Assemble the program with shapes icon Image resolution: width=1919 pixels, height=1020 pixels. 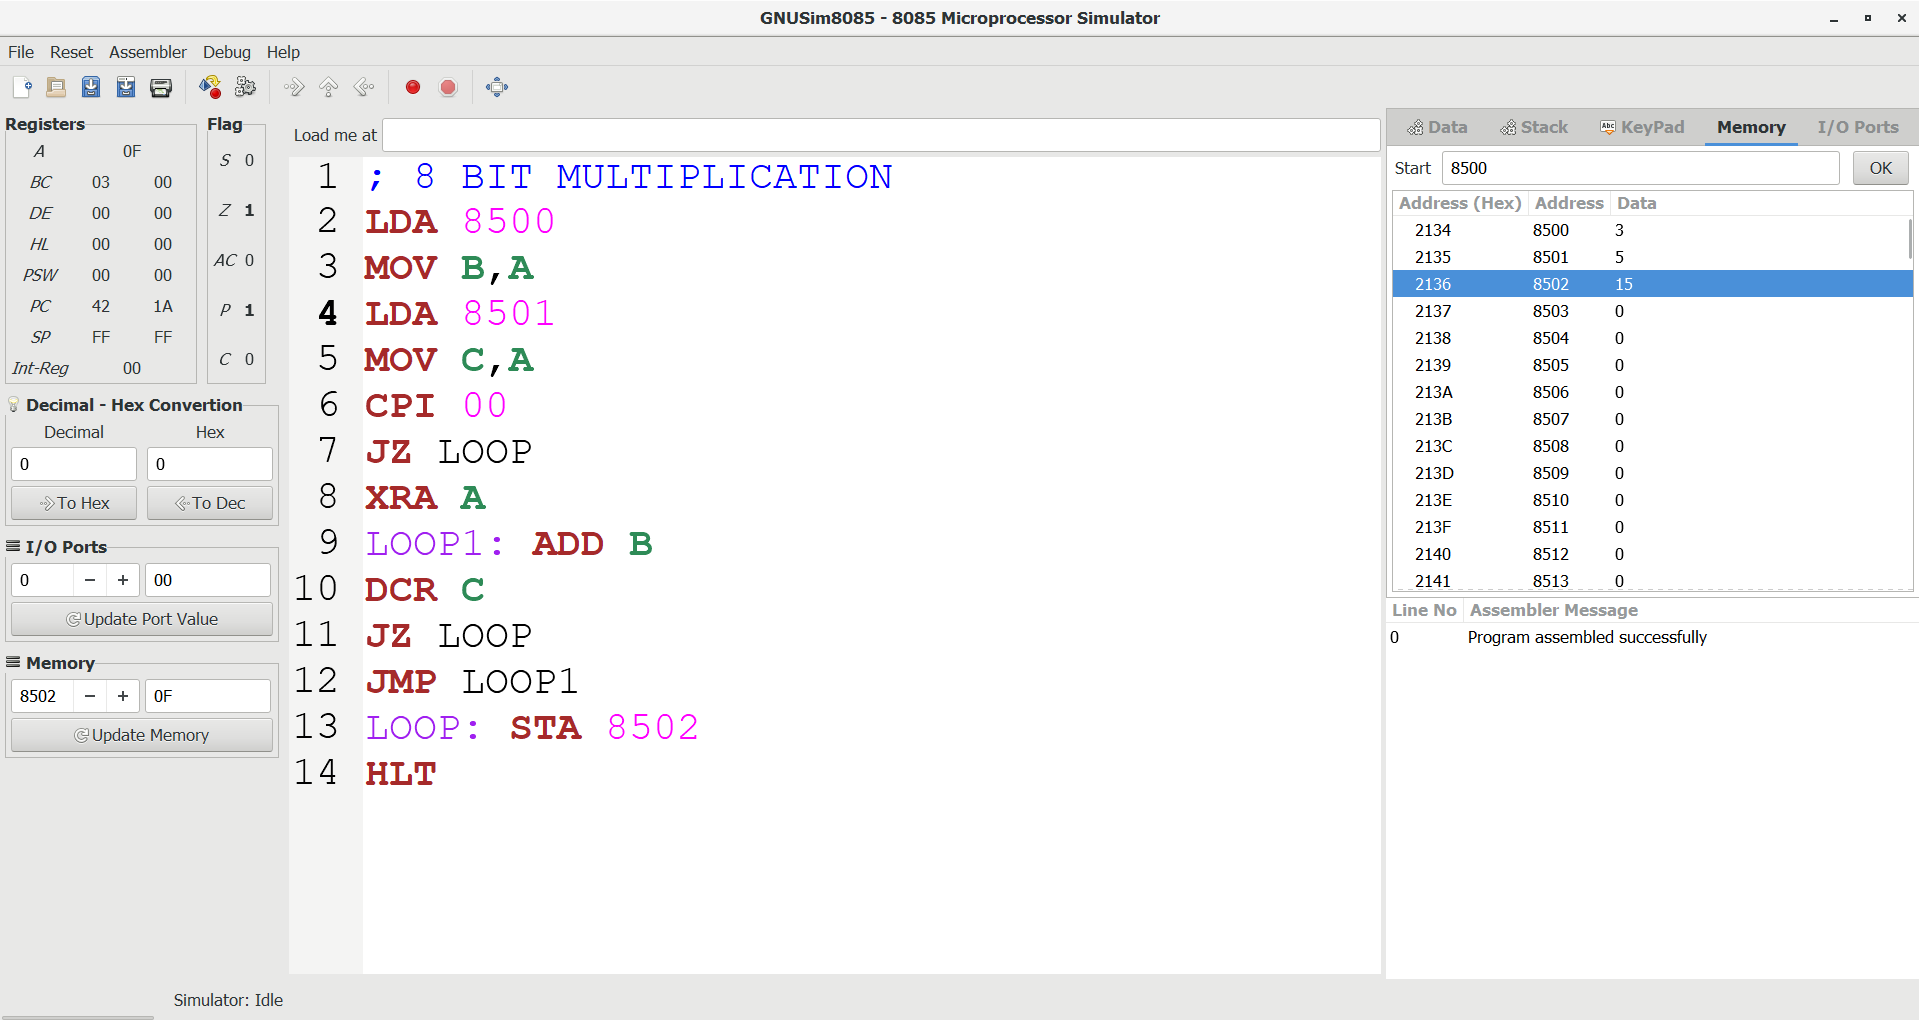coord(210,87)
